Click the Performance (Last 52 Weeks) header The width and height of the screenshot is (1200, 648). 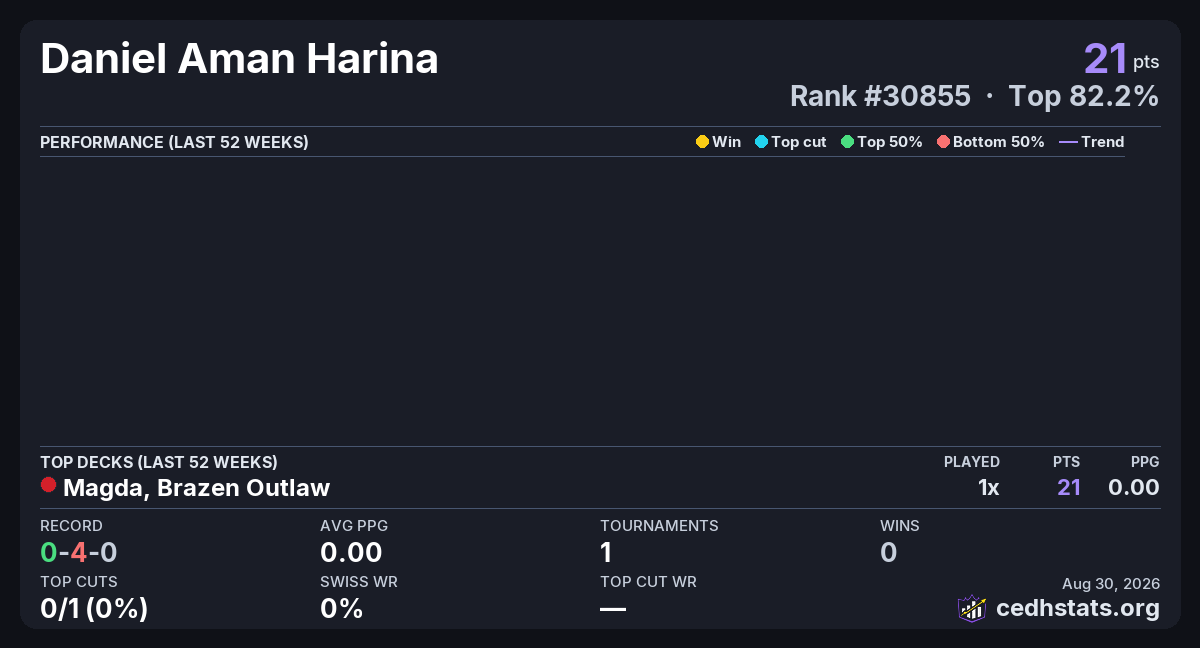(x=174, y=142)
